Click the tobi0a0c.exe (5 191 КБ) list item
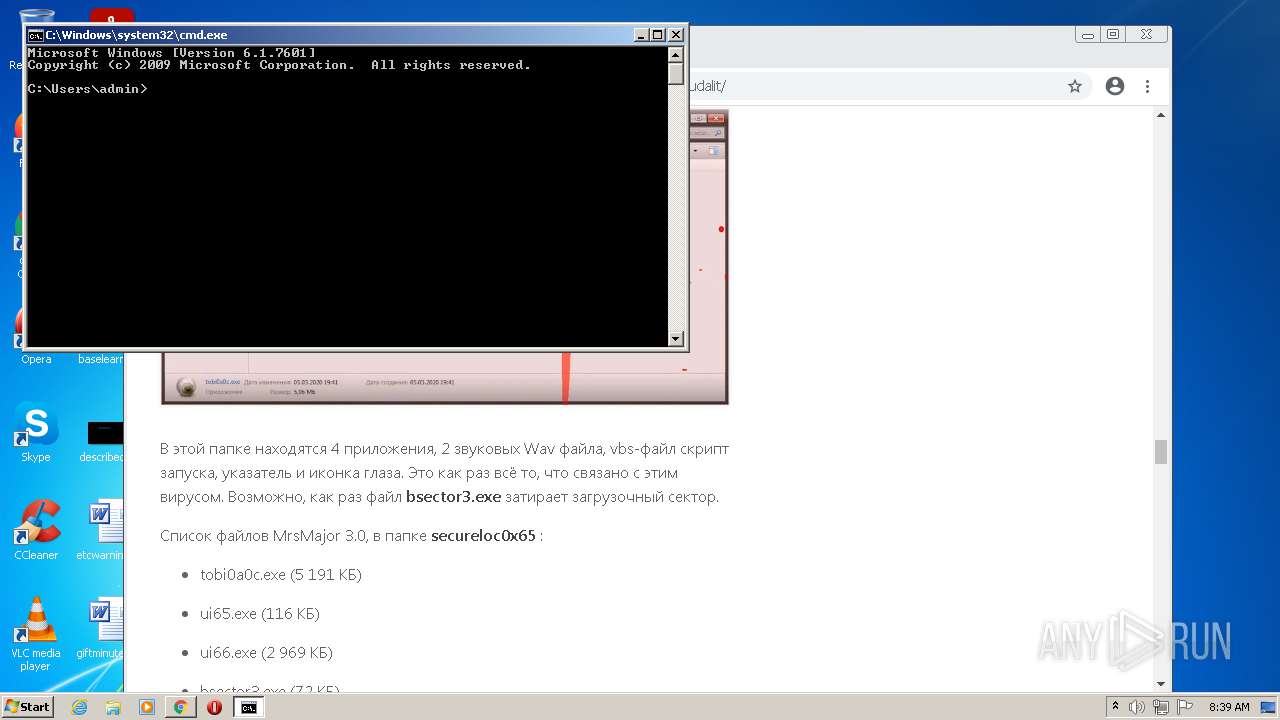 (x=281, y=574)
